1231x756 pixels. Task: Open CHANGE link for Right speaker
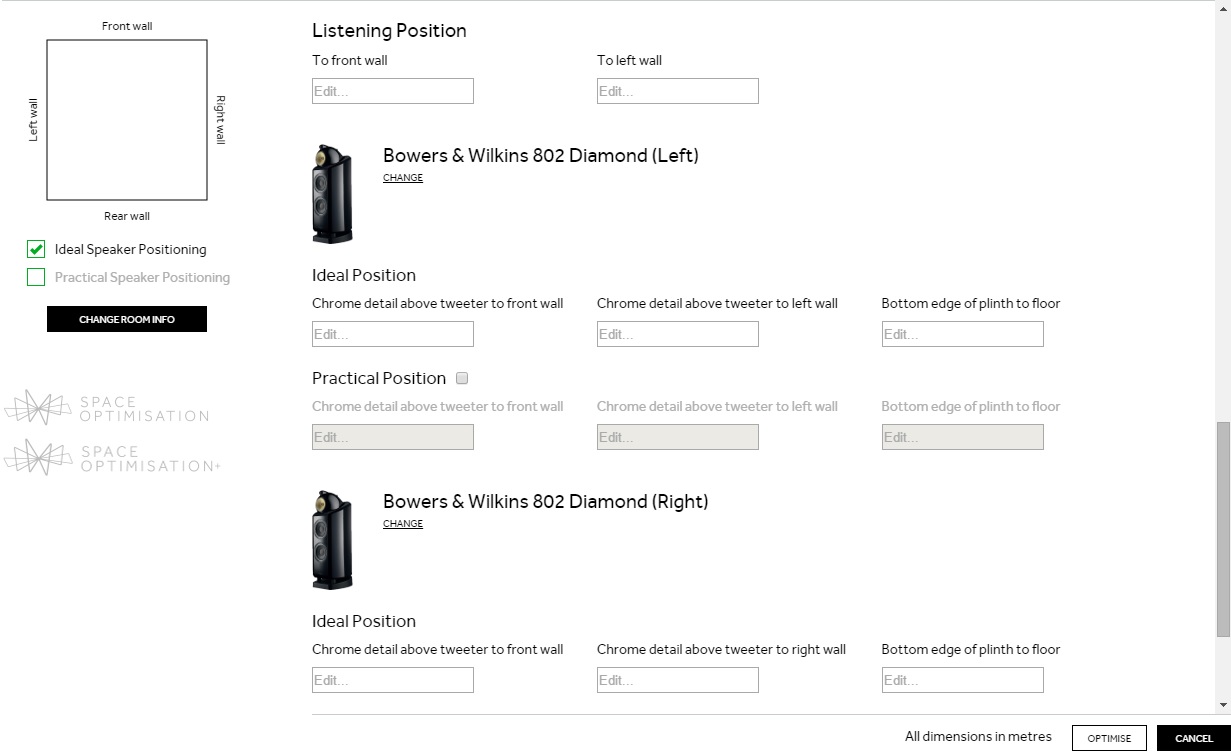[403, 524]
